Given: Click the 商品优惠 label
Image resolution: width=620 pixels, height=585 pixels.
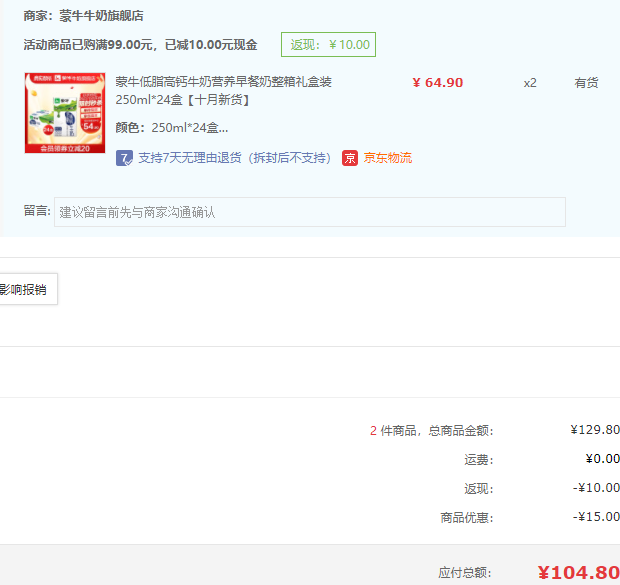Looking at the screenshot, I should click(x=467, y=517).
